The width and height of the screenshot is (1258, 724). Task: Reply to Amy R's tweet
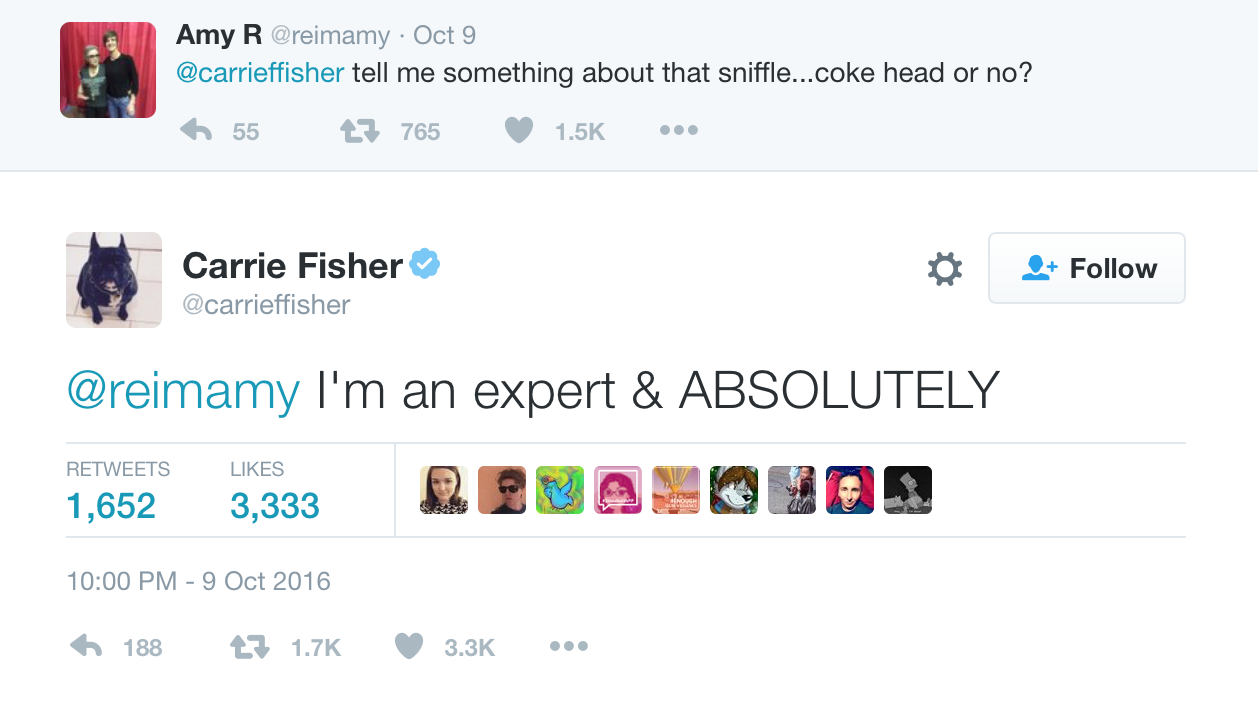point(197,131)
